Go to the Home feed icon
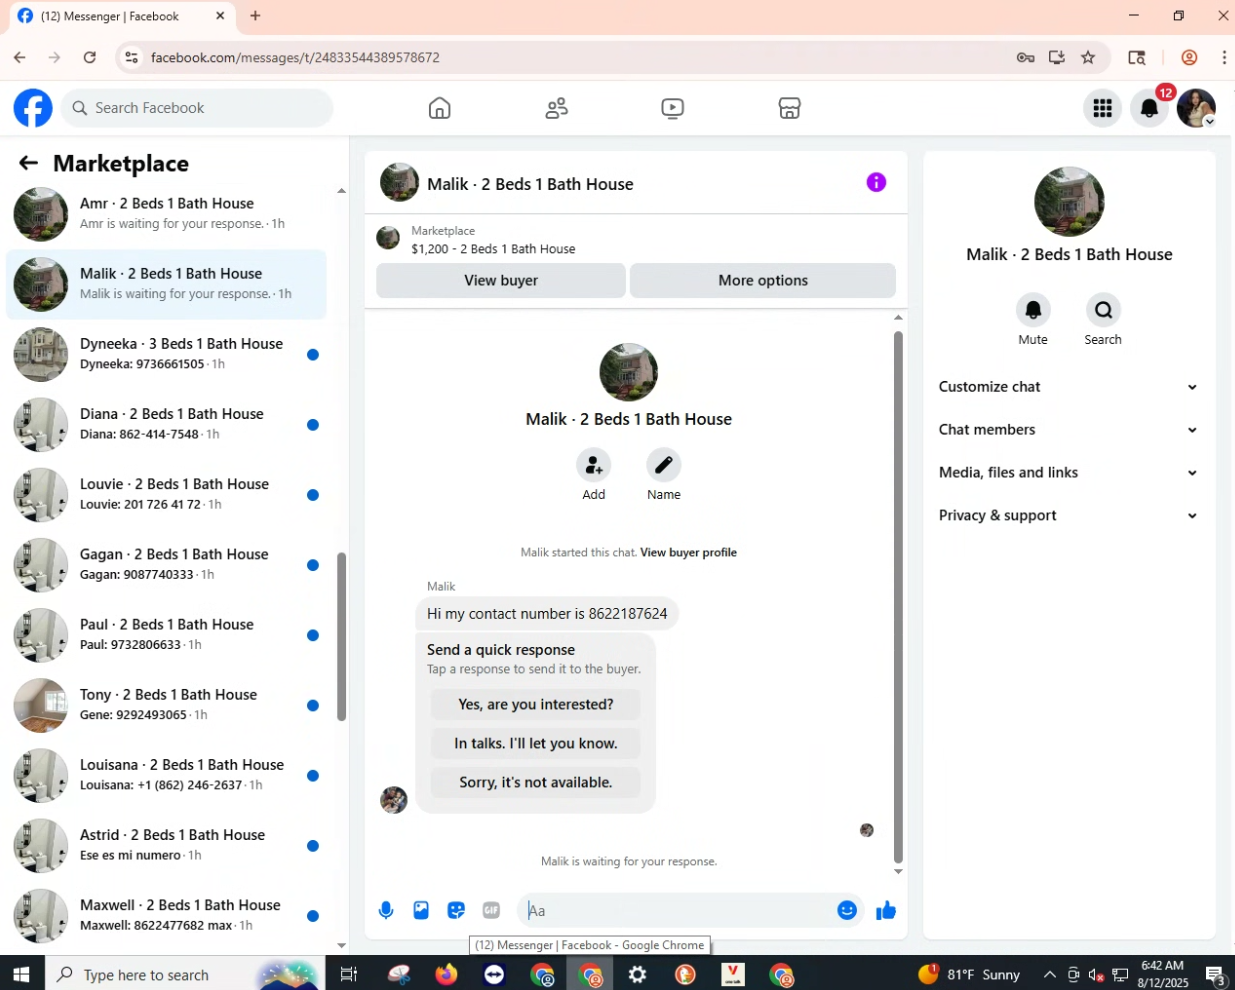The height and width of the screenshot is (990, 1235). (440, 108)
